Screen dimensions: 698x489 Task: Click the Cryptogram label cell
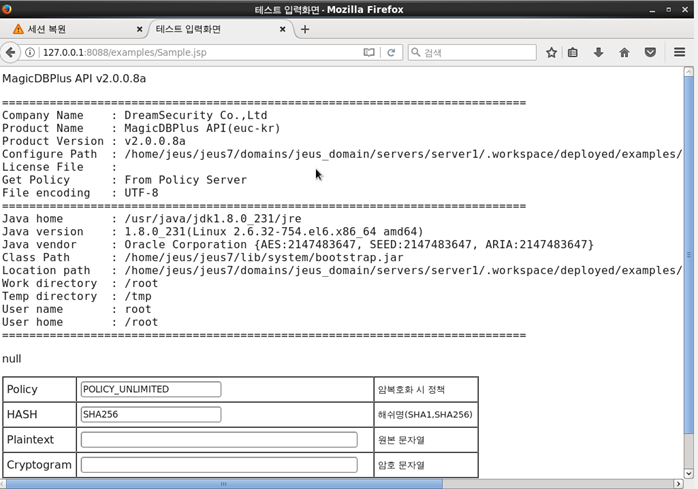coord(40,465)
